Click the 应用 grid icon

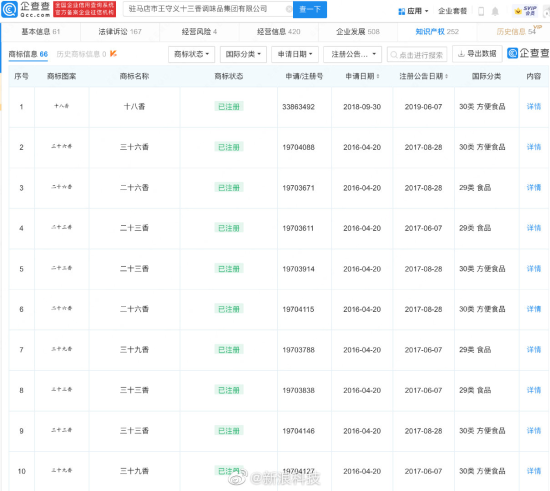tap(402, 11)
